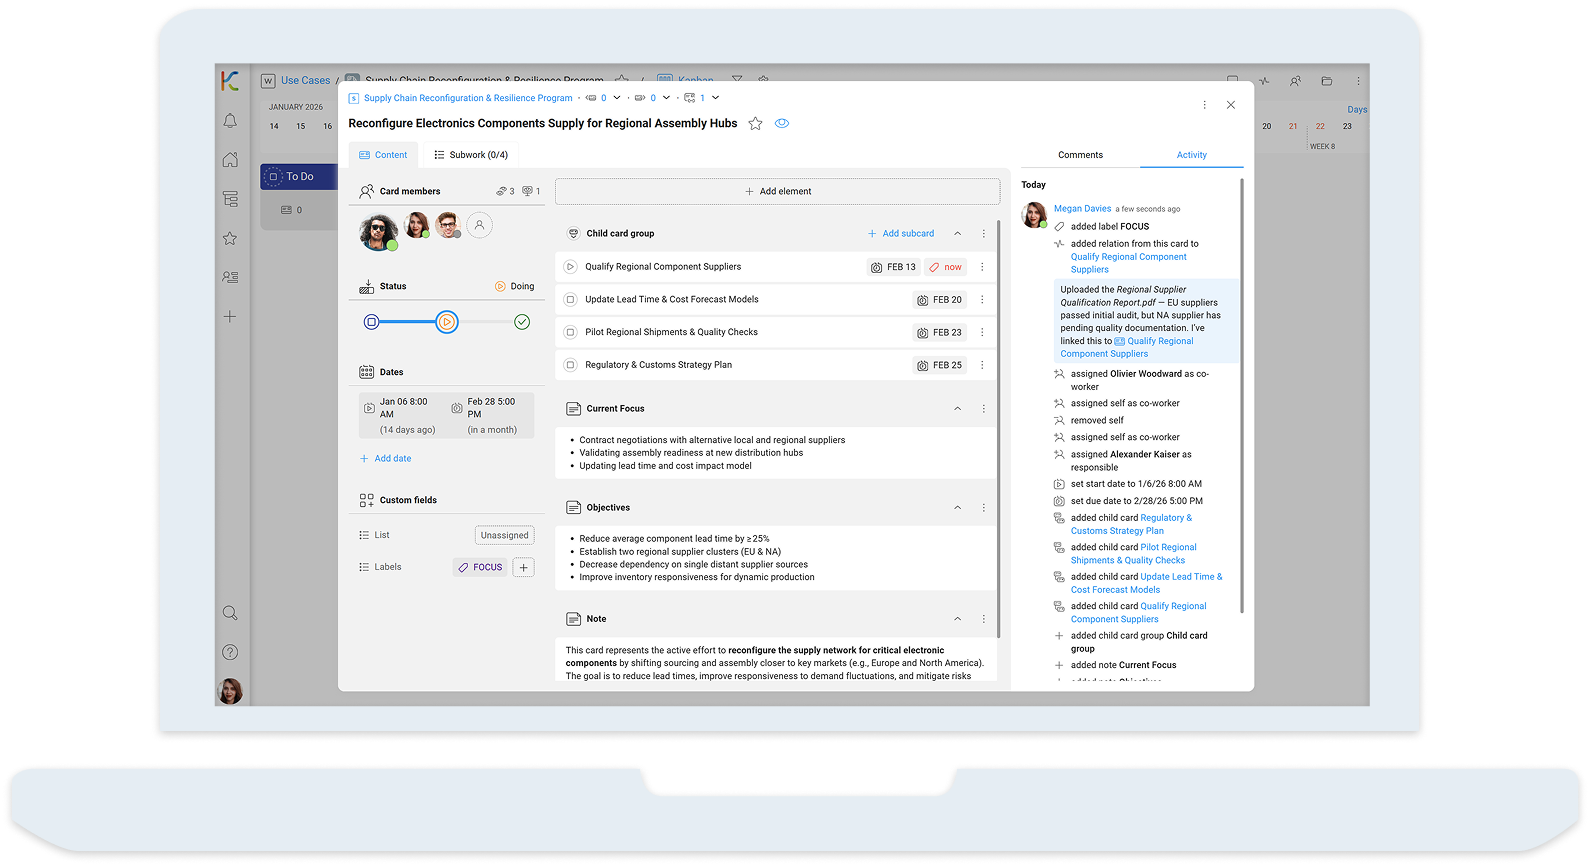The width and height of the screenshot is (1591, 866).
Task: Click the Add subcard button
Action: pos(900,234)
